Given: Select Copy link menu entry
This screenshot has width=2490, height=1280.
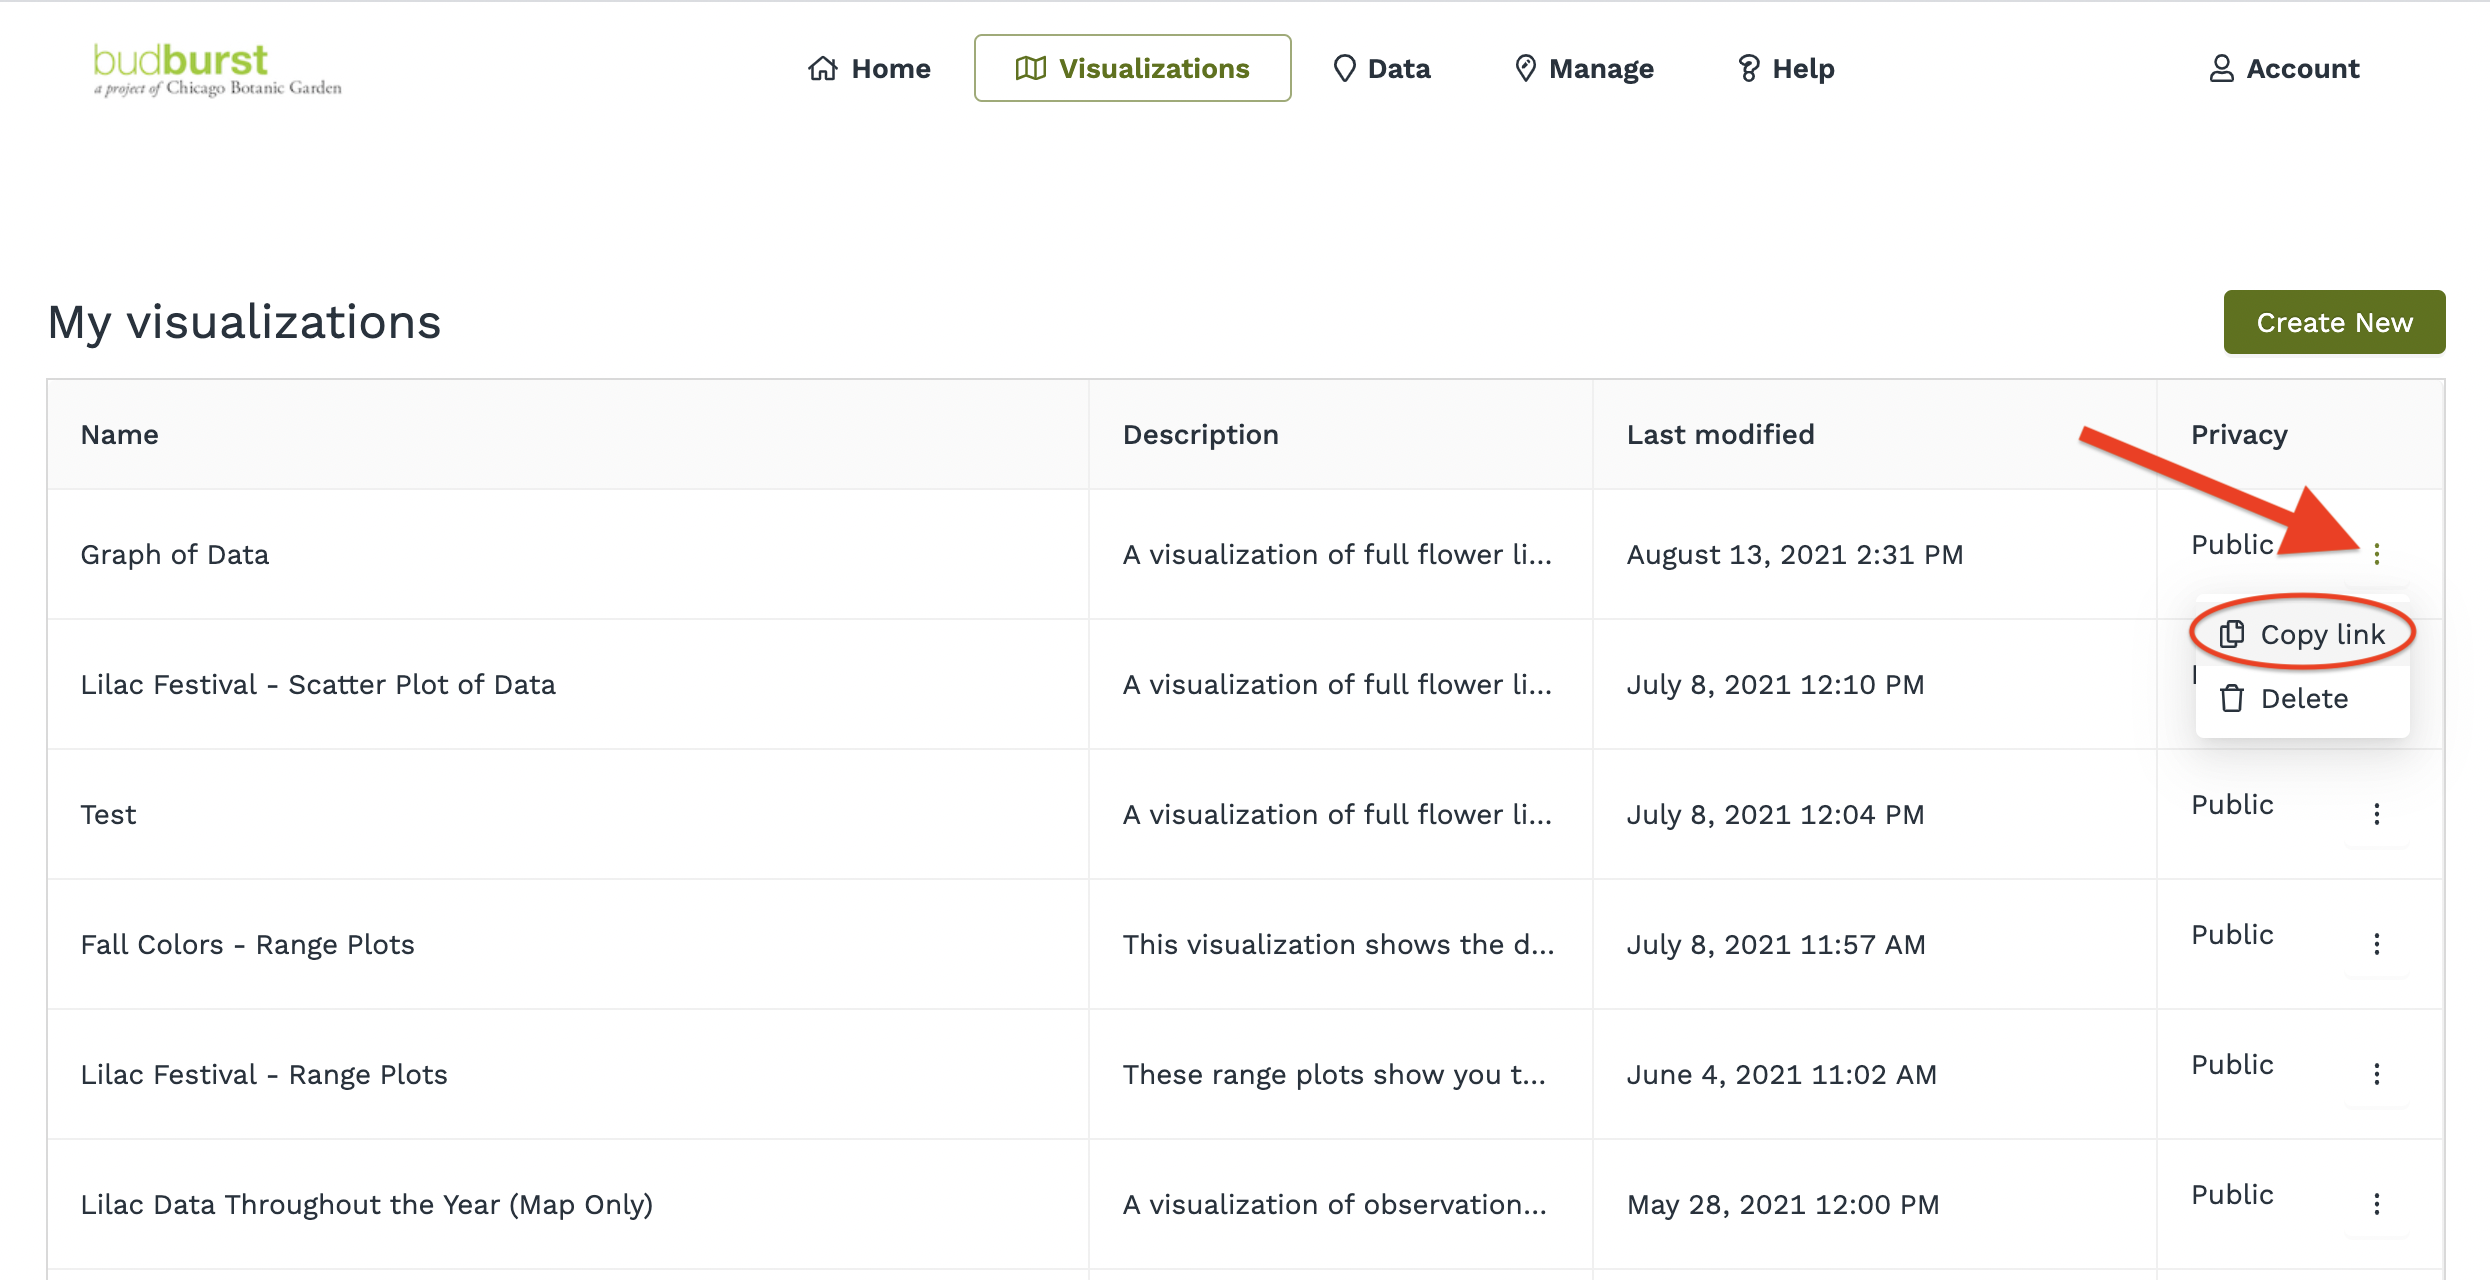Looking at the screenshot, I should click(x=2321, y=634).
